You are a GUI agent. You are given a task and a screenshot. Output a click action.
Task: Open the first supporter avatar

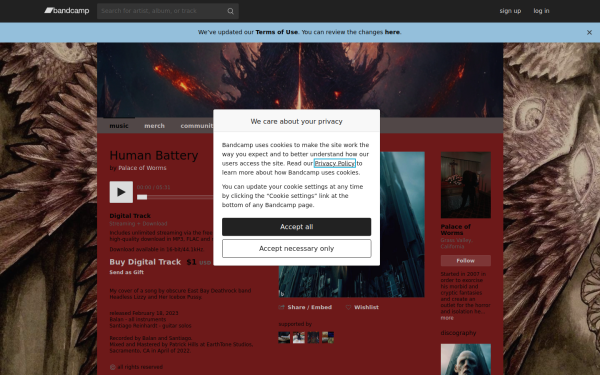[x=284, y=338]
